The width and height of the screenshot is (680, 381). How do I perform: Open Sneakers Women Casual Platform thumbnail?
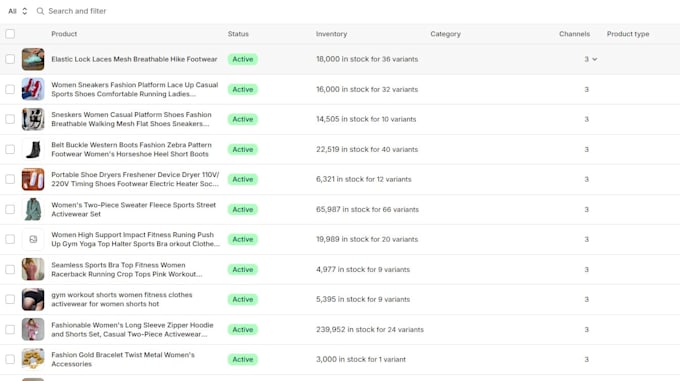coord(33,119)
